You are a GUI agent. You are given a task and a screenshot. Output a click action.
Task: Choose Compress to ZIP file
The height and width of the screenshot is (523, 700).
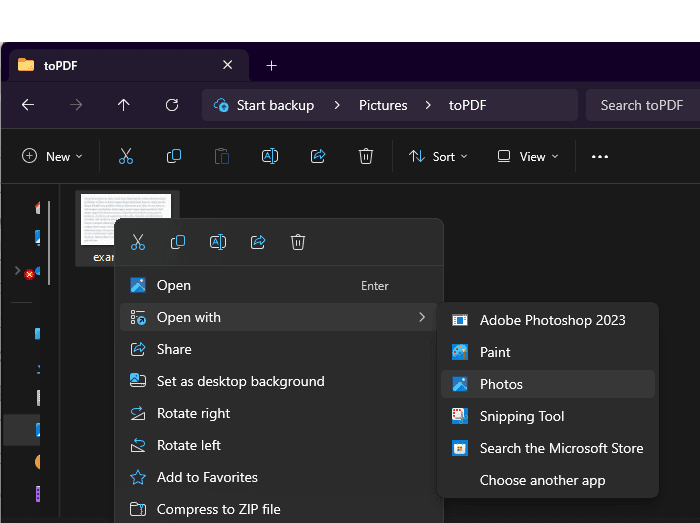point(279,509)
